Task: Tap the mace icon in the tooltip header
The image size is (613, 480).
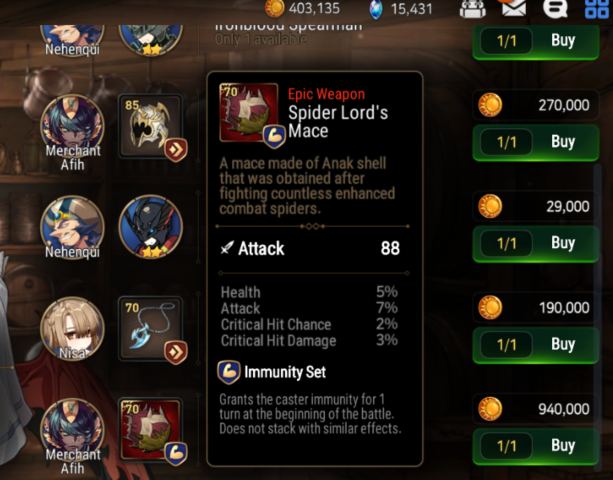Action: (x=249, y=112)
